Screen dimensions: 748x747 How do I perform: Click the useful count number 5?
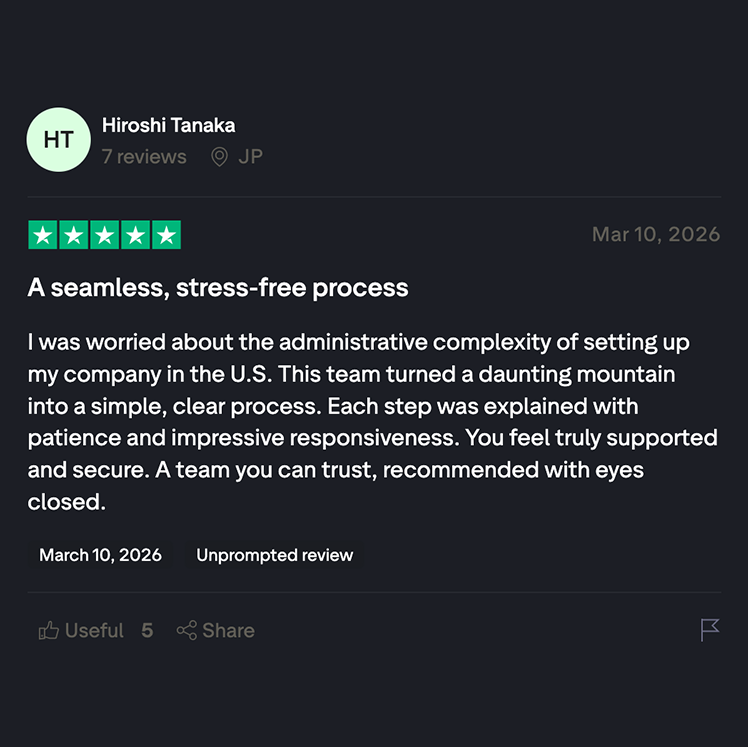(147, 631)
